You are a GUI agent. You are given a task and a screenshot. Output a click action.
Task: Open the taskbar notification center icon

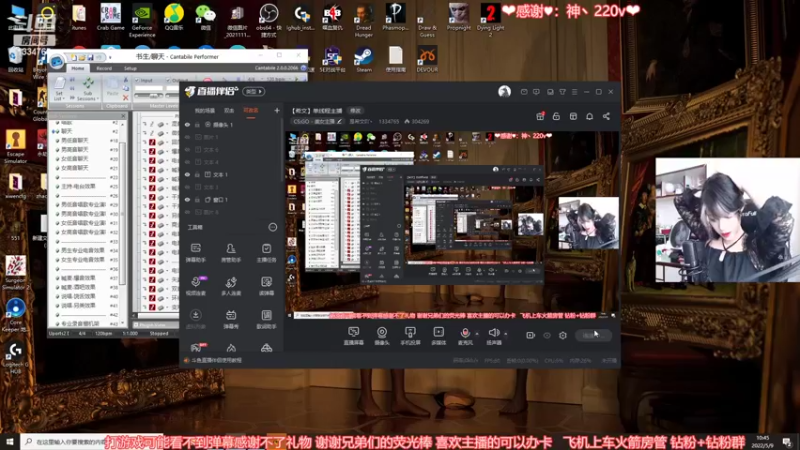[x=787, y=441]
